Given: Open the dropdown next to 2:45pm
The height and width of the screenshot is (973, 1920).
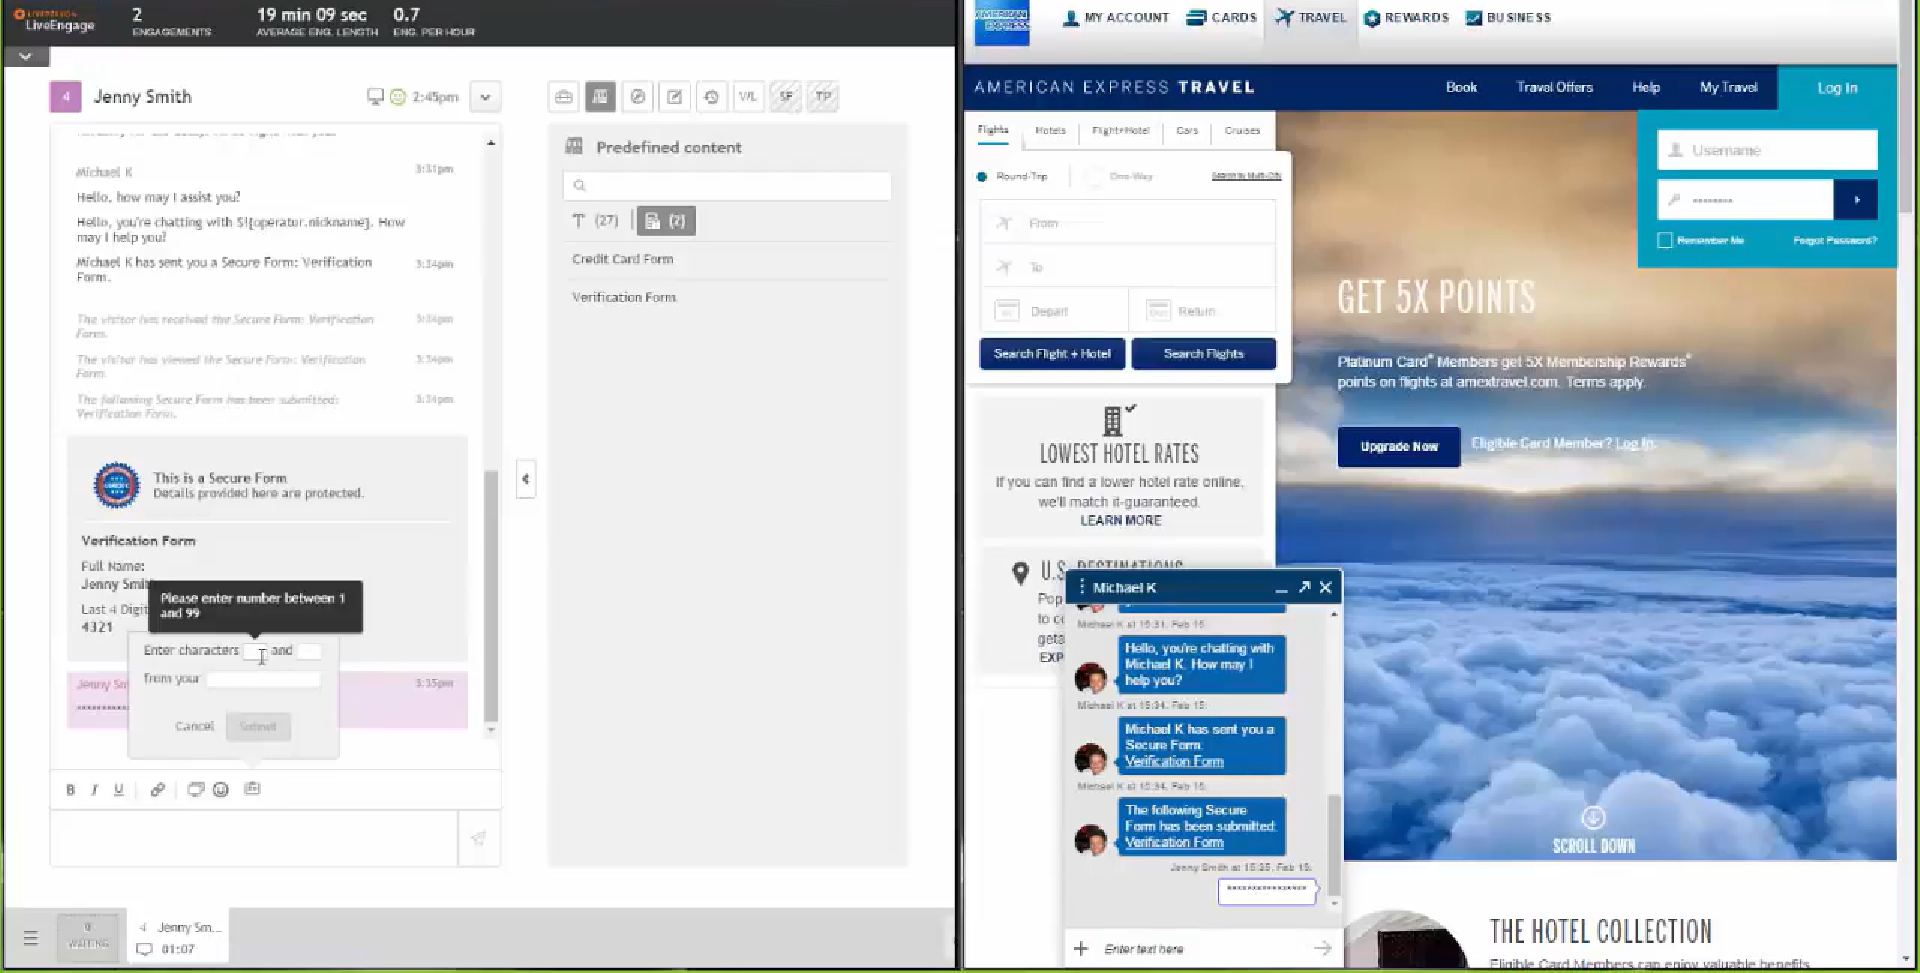Looking at the screenshot, I should pos(485,97).
